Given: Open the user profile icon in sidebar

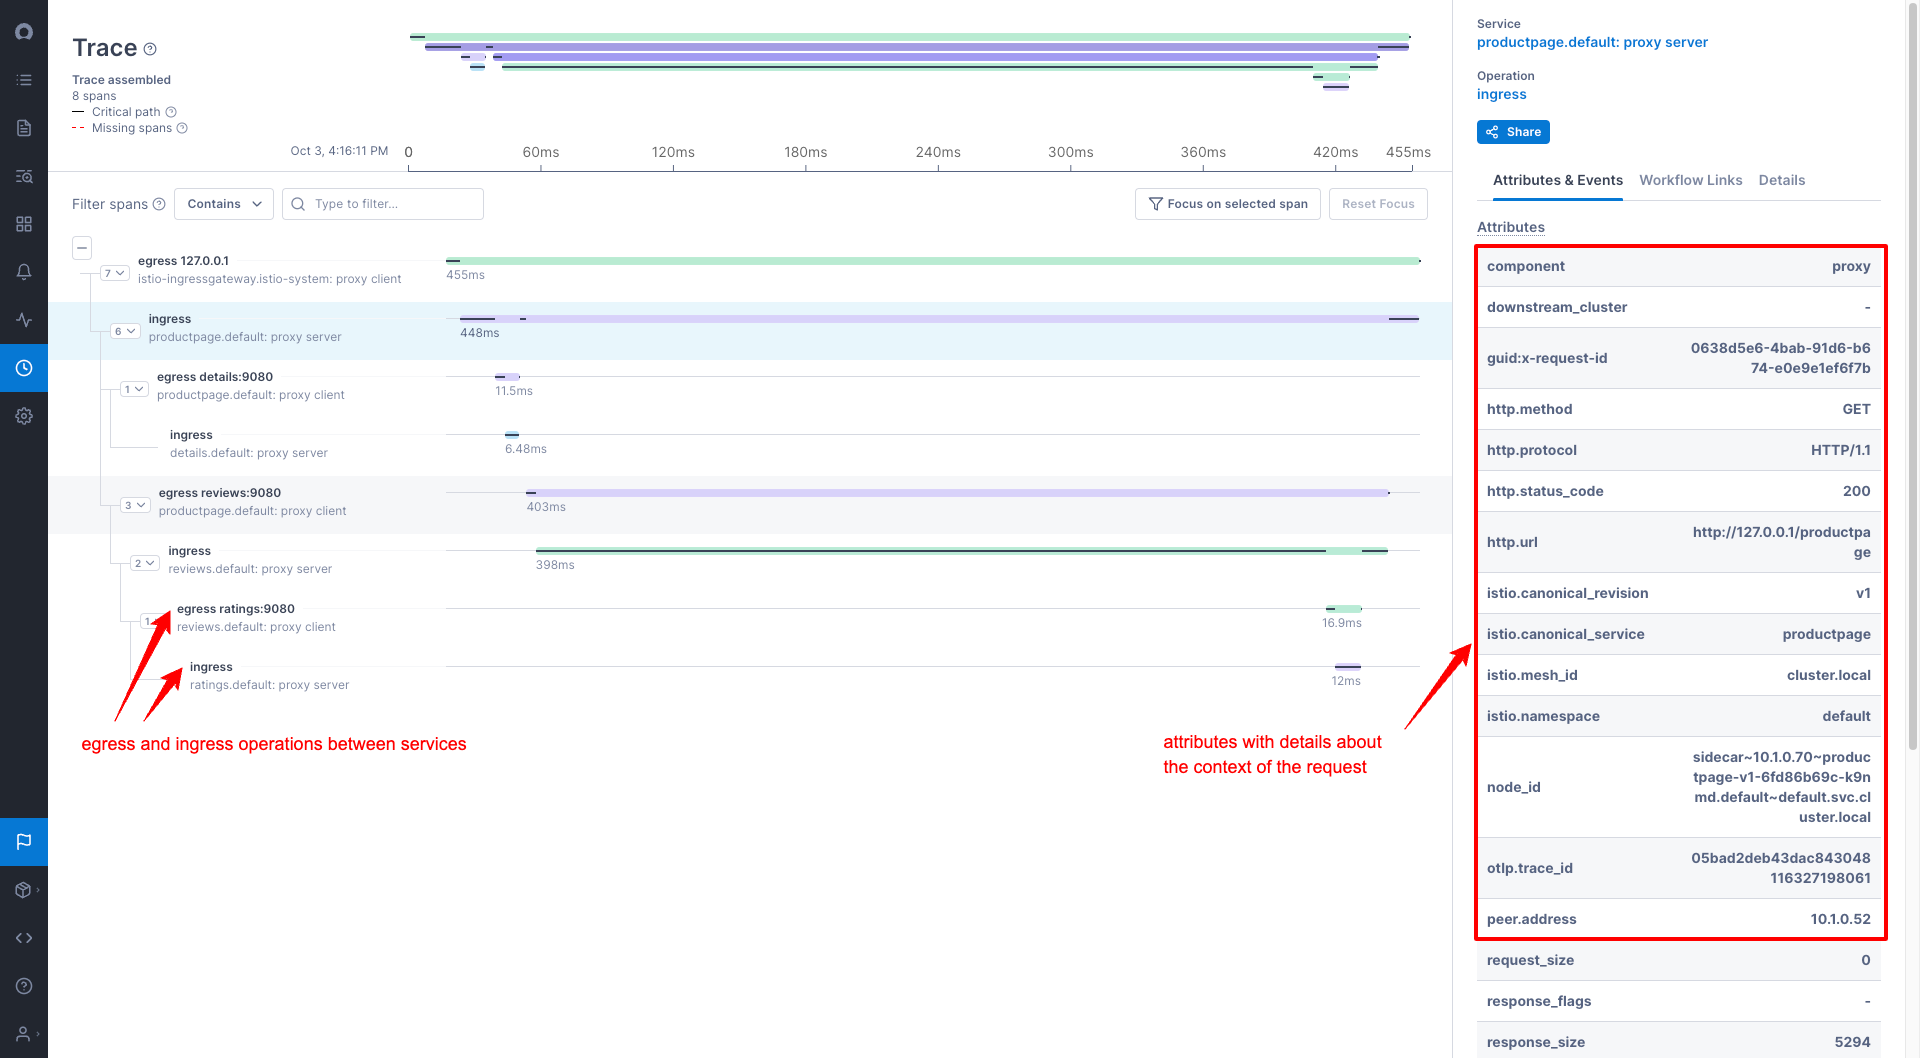Looking at the screenshot, I should coord(24,1034).
